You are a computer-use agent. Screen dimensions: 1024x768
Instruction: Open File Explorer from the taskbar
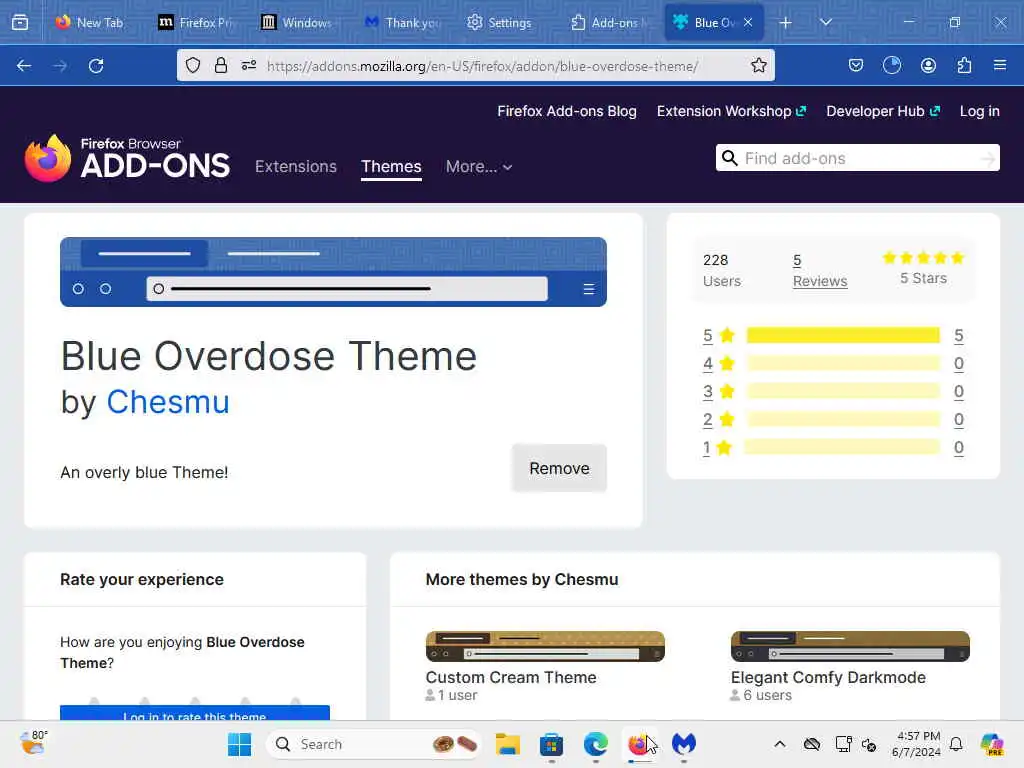click(x=507, y=744)
